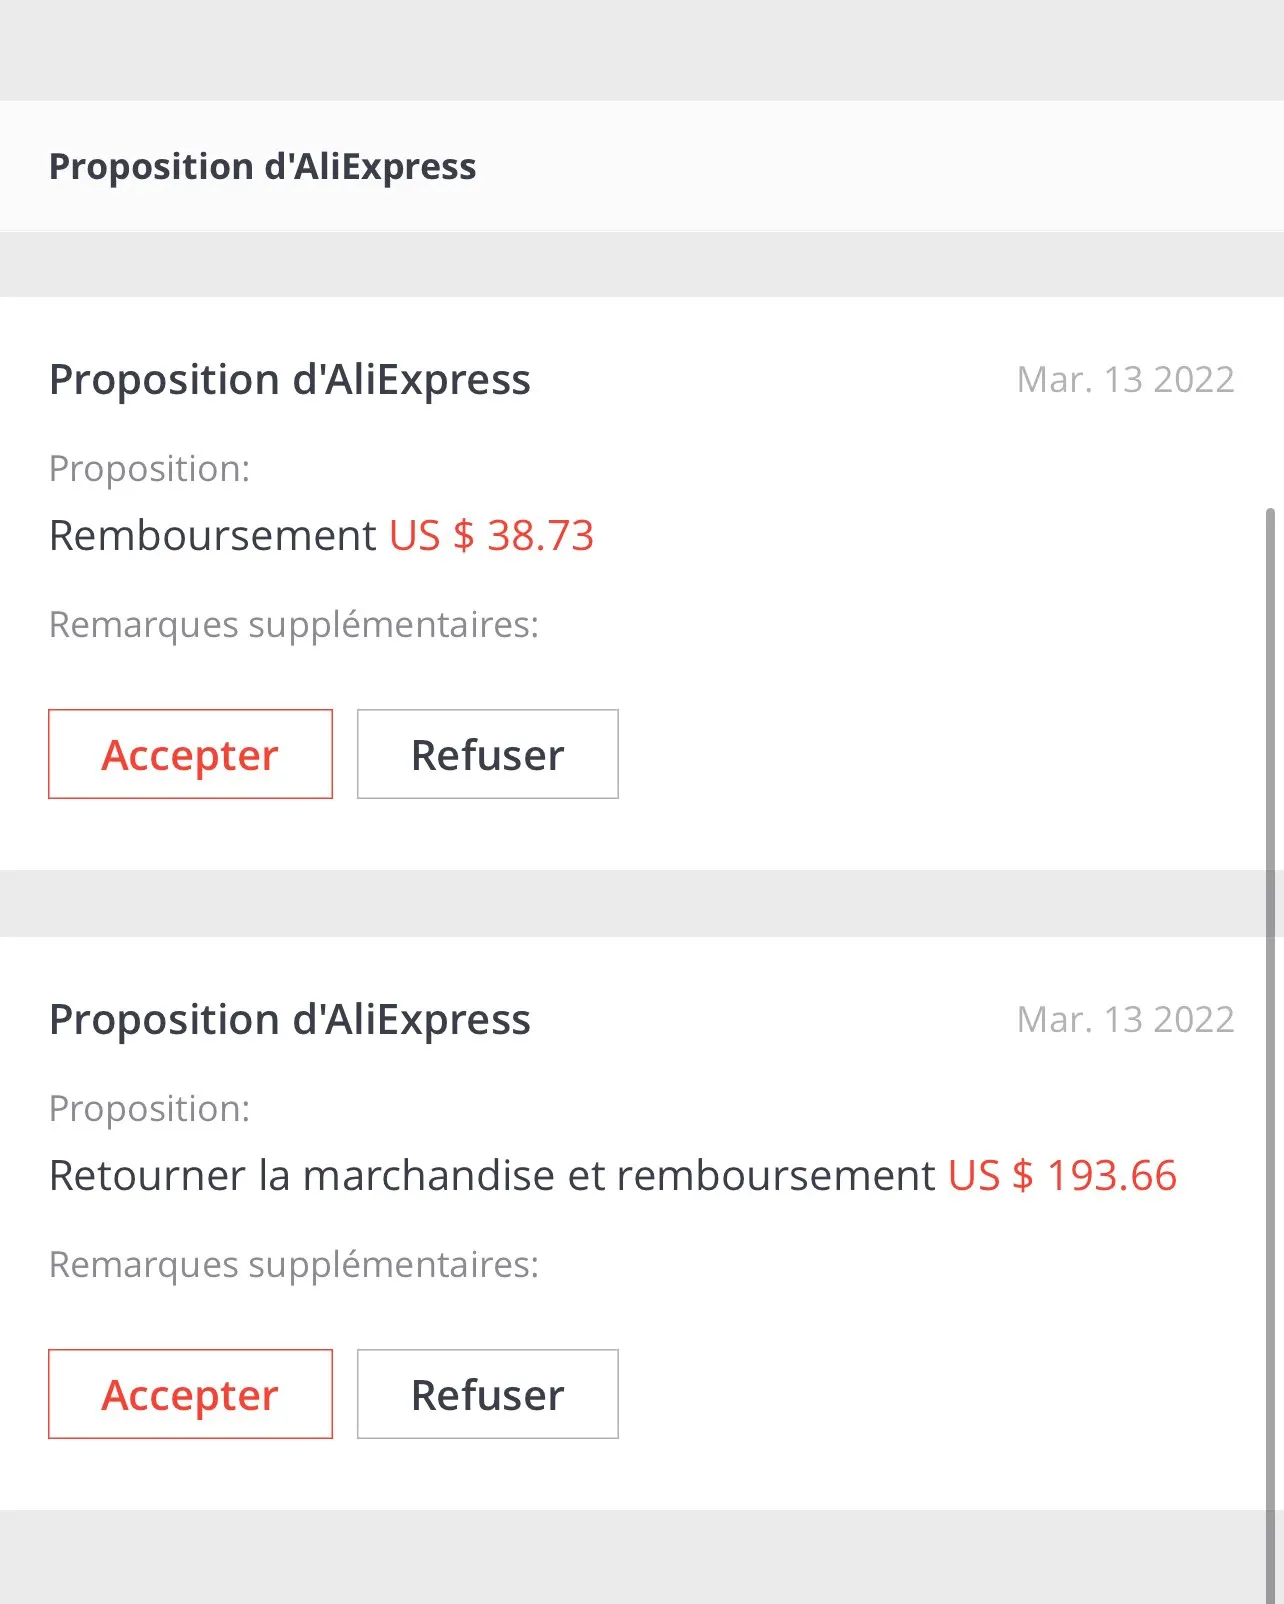
Task: Click the Retourner la marchandise et remboursement text
Action: [x=492, y=1176]
